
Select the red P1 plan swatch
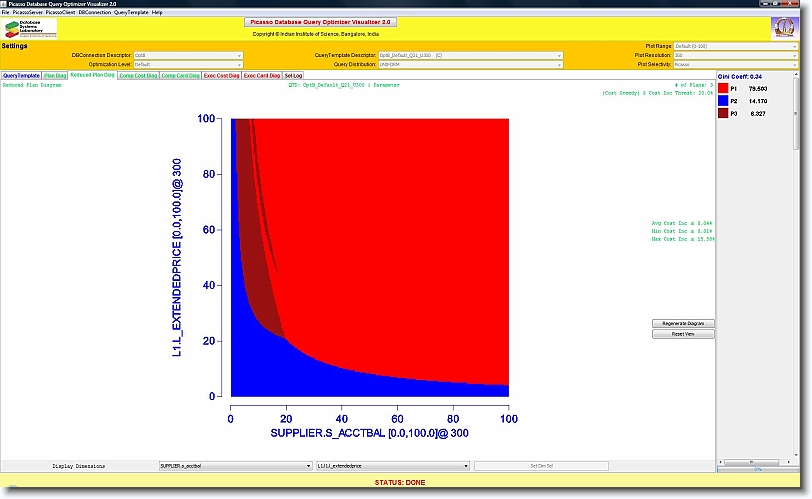(x=724, y=89)
